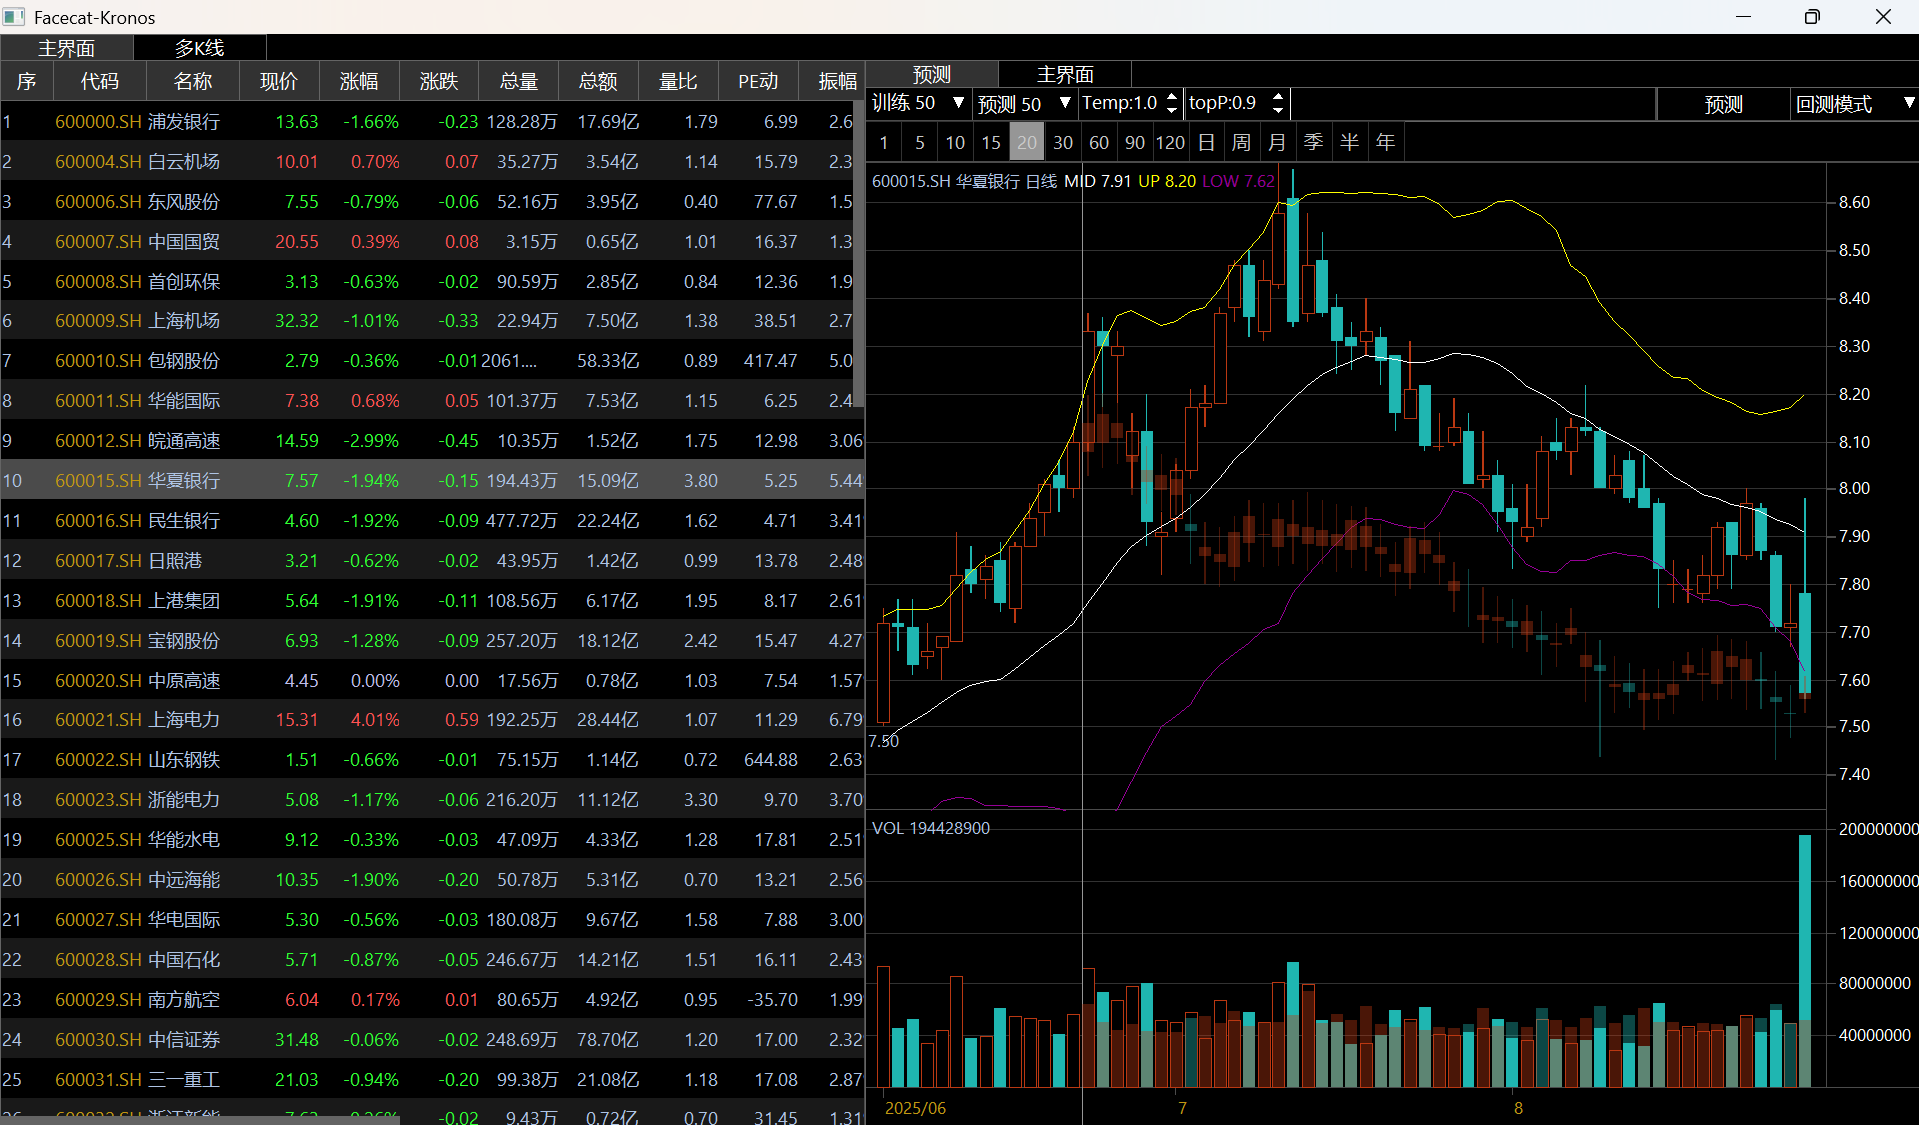Open the 预测 50 dropdown
The height and width of the screenshot is (1125, 1919).
click(1064, 103)
